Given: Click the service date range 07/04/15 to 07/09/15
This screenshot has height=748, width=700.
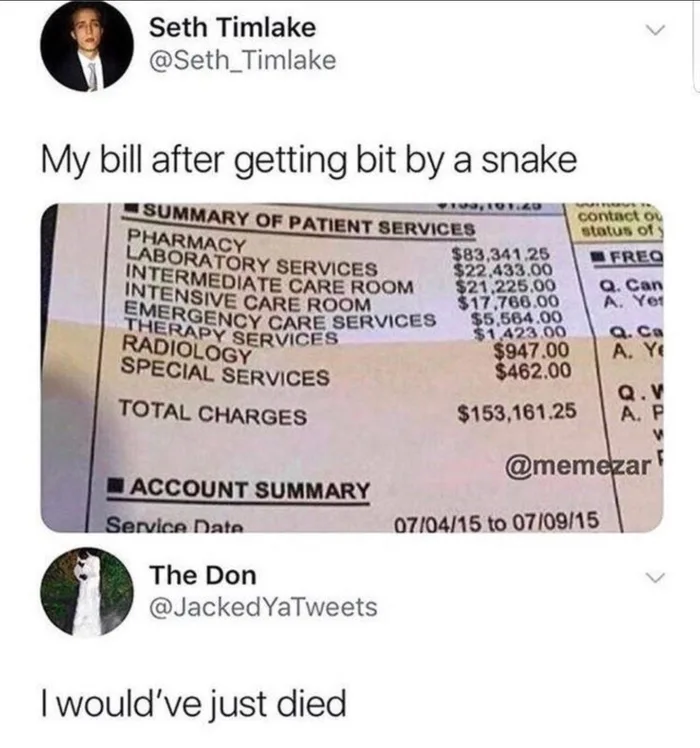Looking at the screenshot, I should (x=496, y=522).
